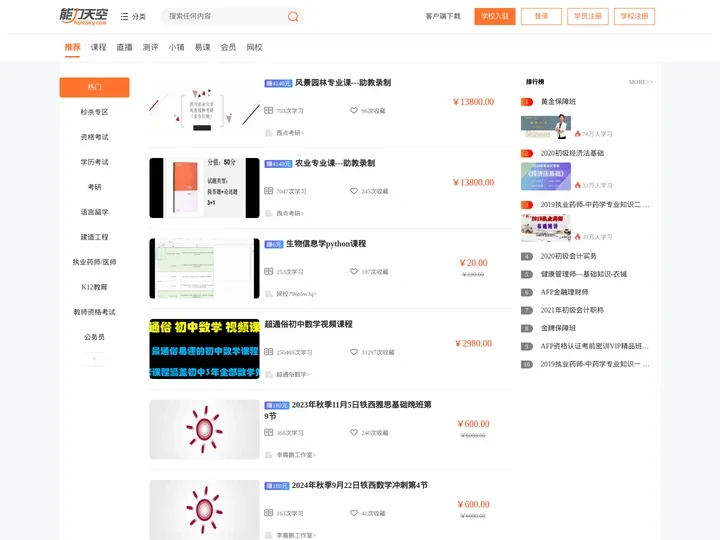Open ranking item AFP金融理财师
The width and height of the screenshot is (720, 540).
pos(564,292)
